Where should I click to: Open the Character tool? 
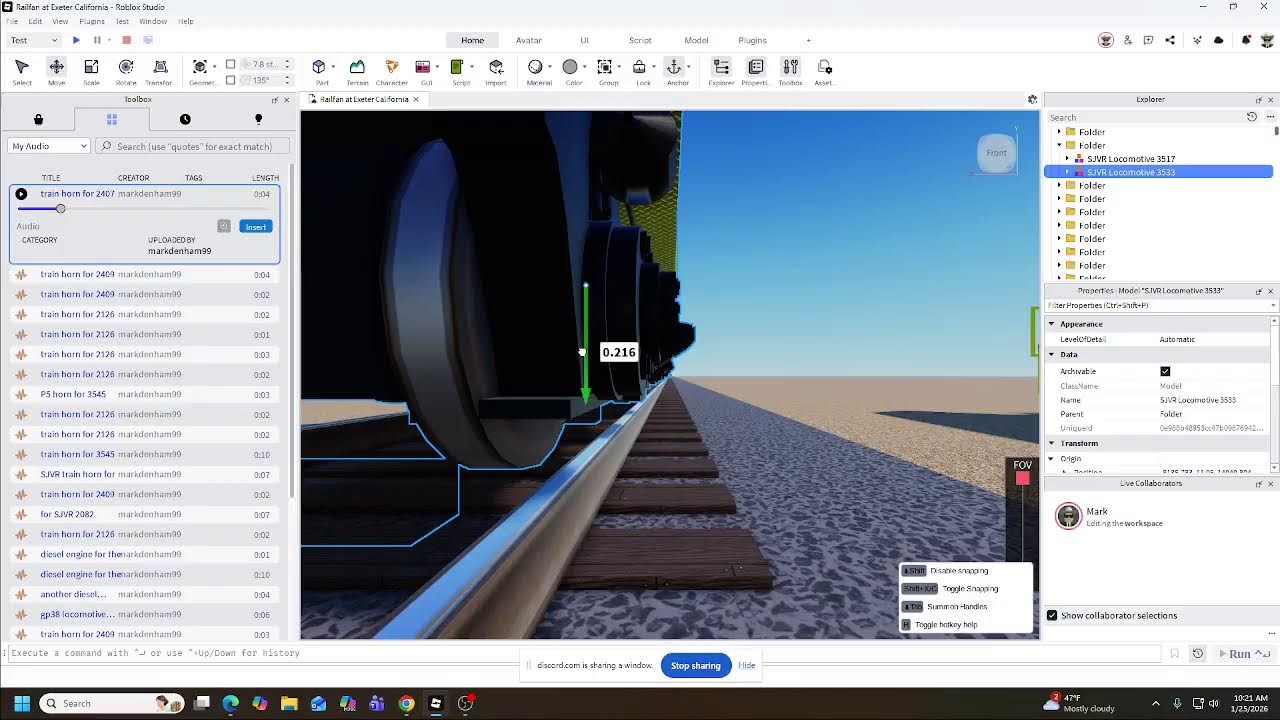click(392, 71)
